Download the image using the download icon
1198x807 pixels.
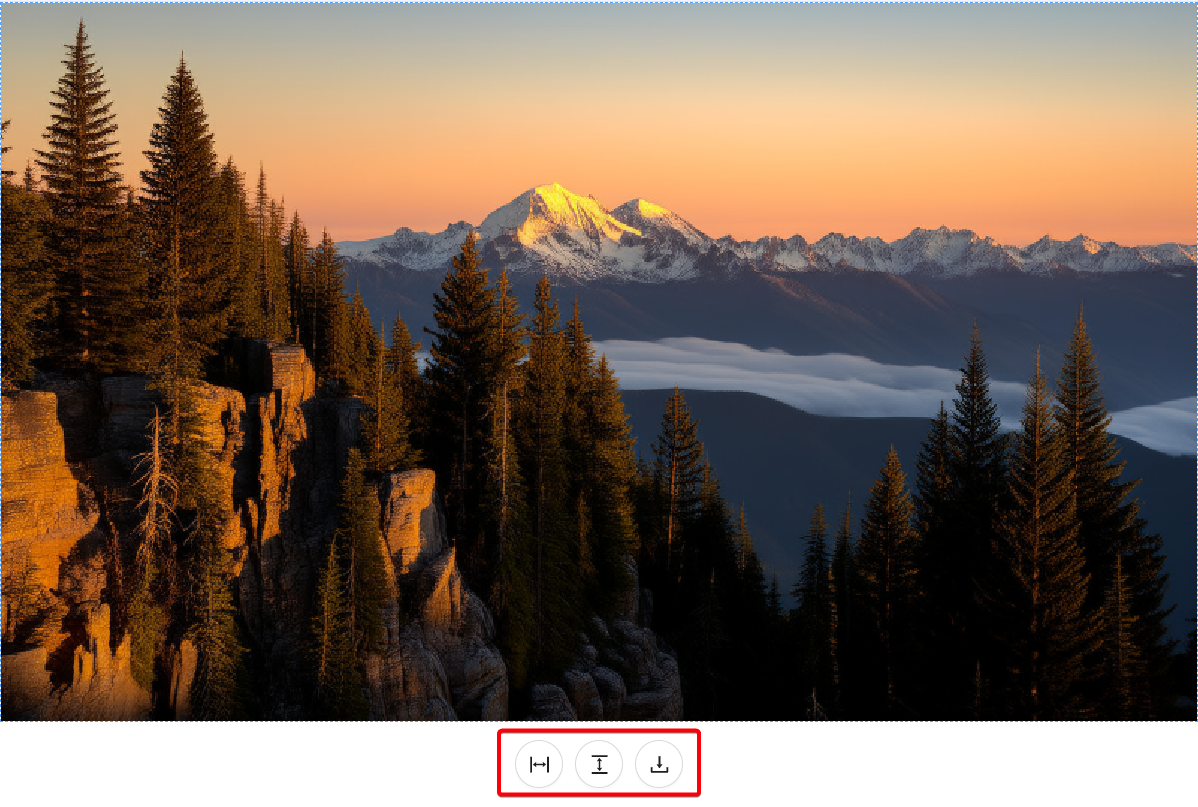pyautogui.click(x=659, y=764)
